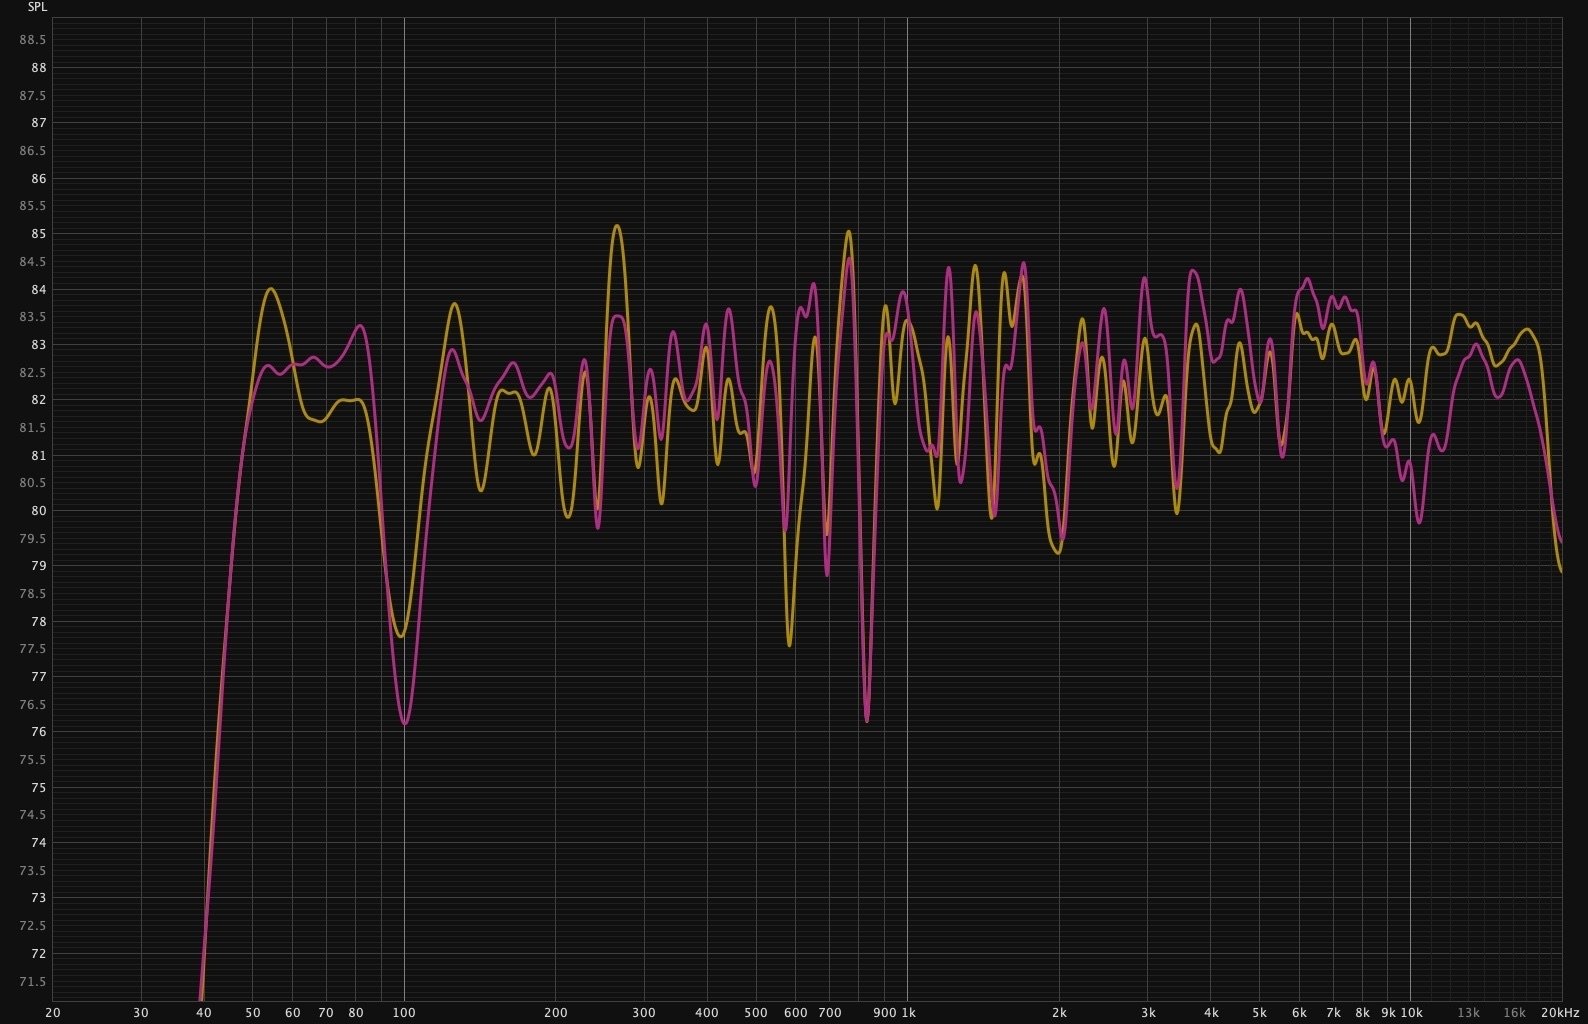Select the 7k frequency label
Screen dimensions: 1588x1024
point(1333,1013)
